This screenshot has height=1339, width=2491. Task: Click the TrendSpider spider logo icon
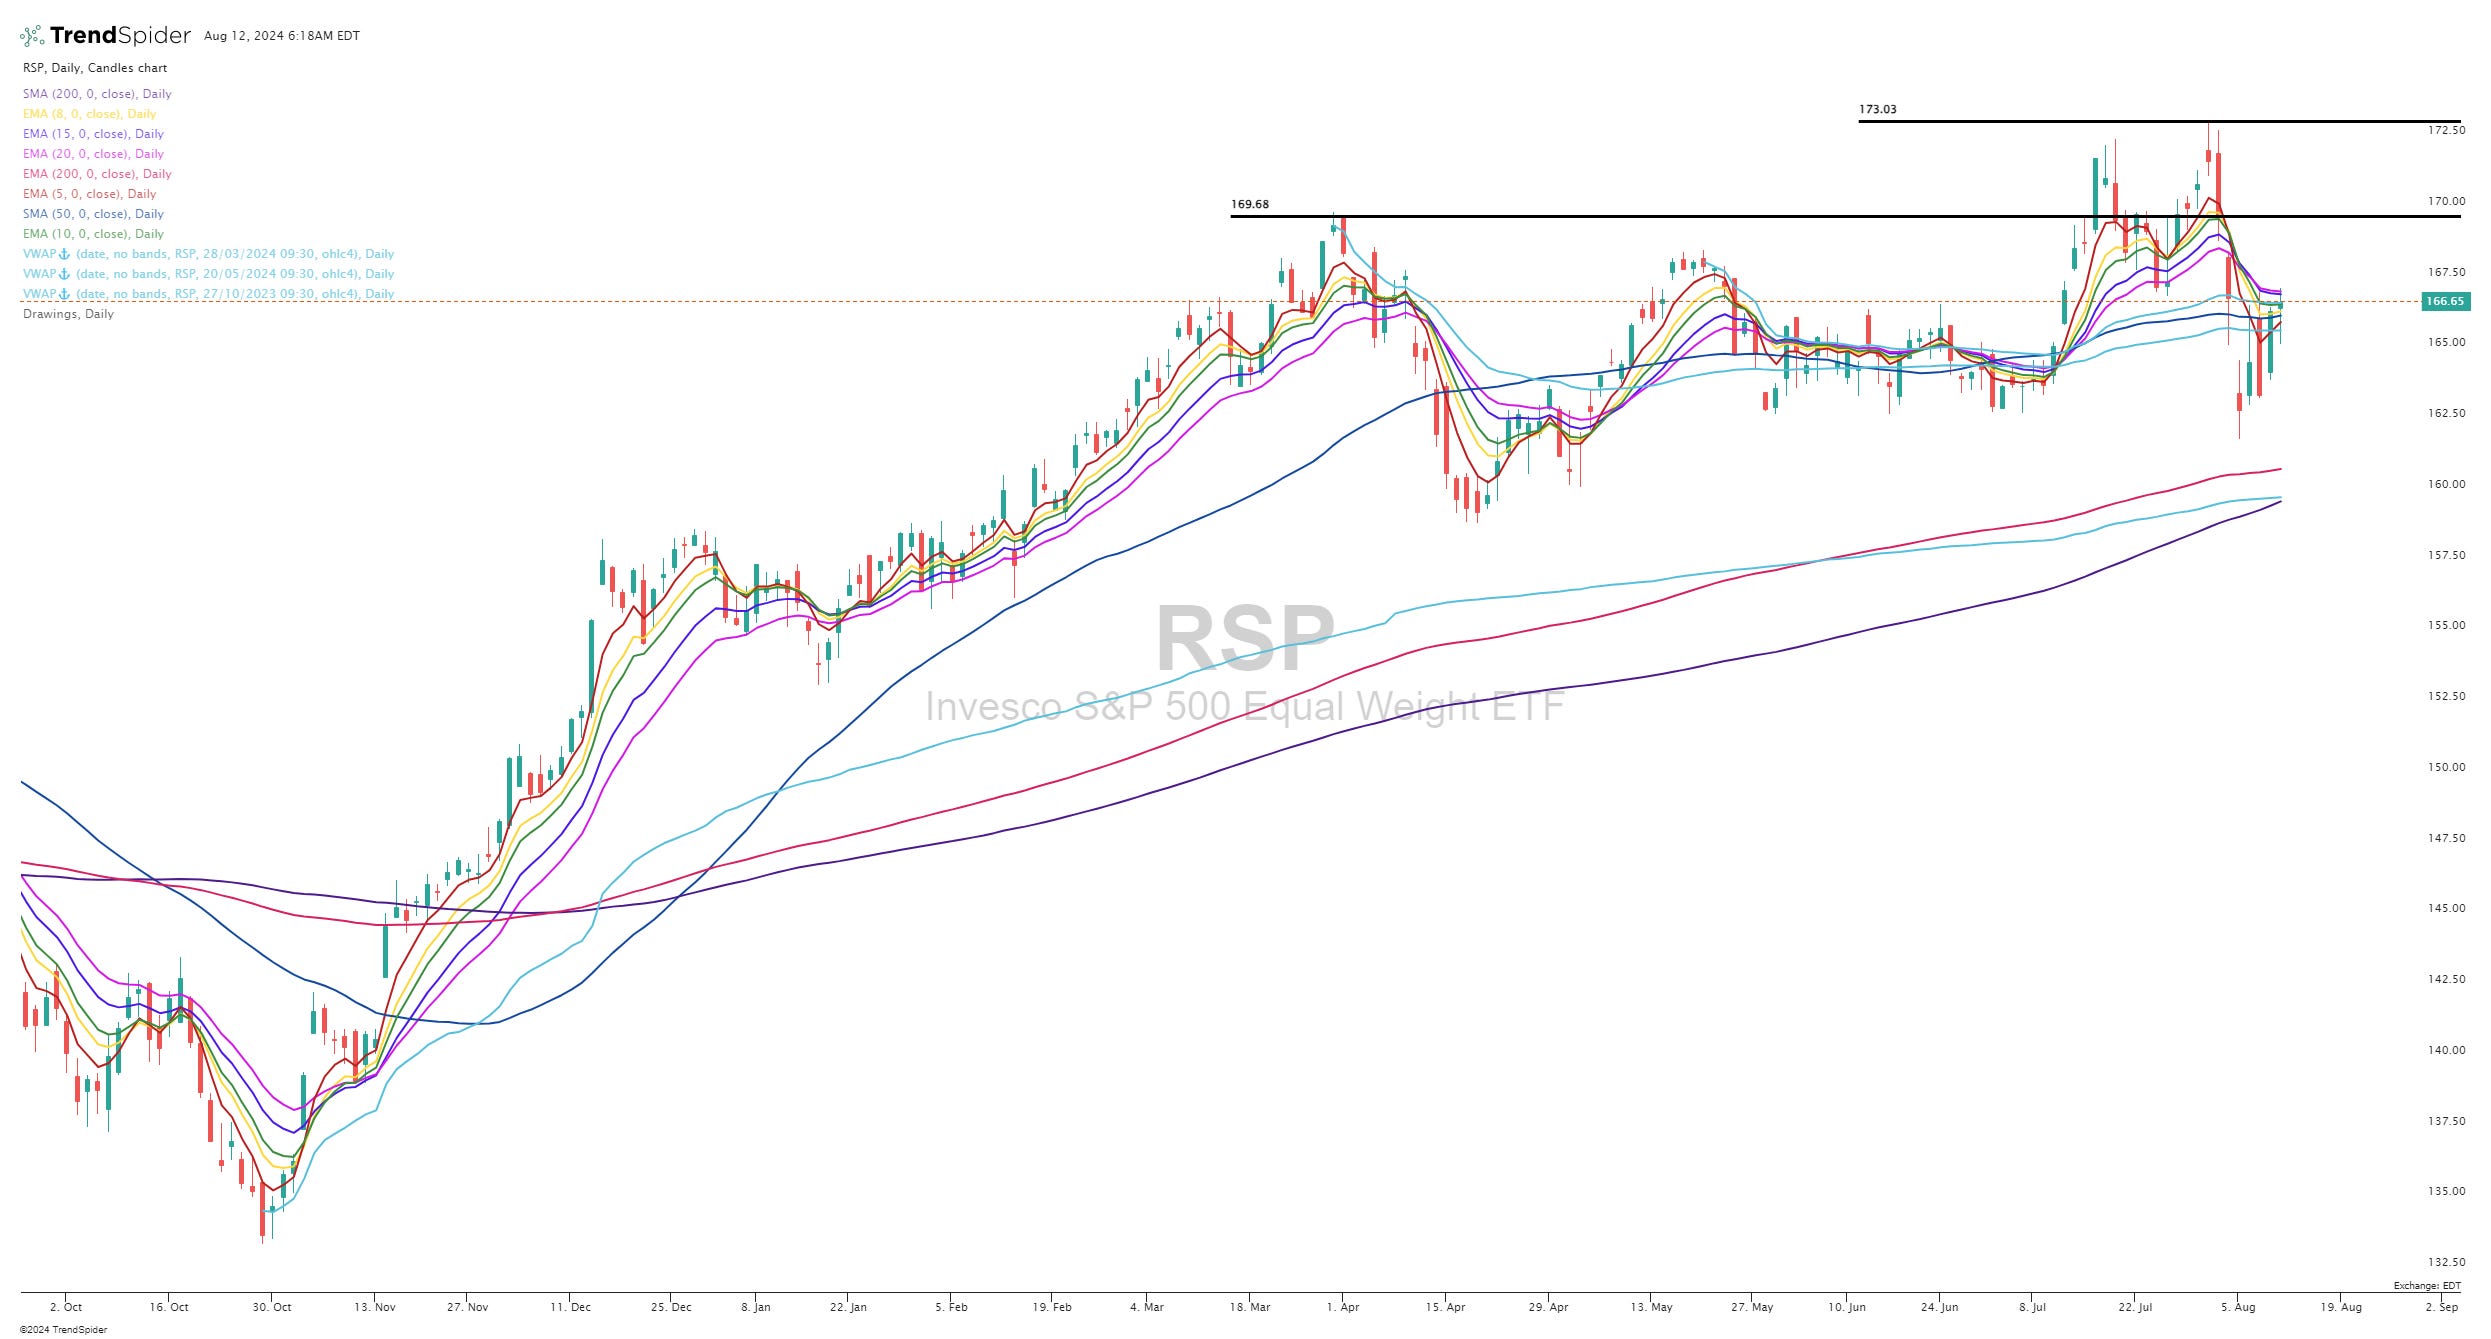[x=32, y=36]
